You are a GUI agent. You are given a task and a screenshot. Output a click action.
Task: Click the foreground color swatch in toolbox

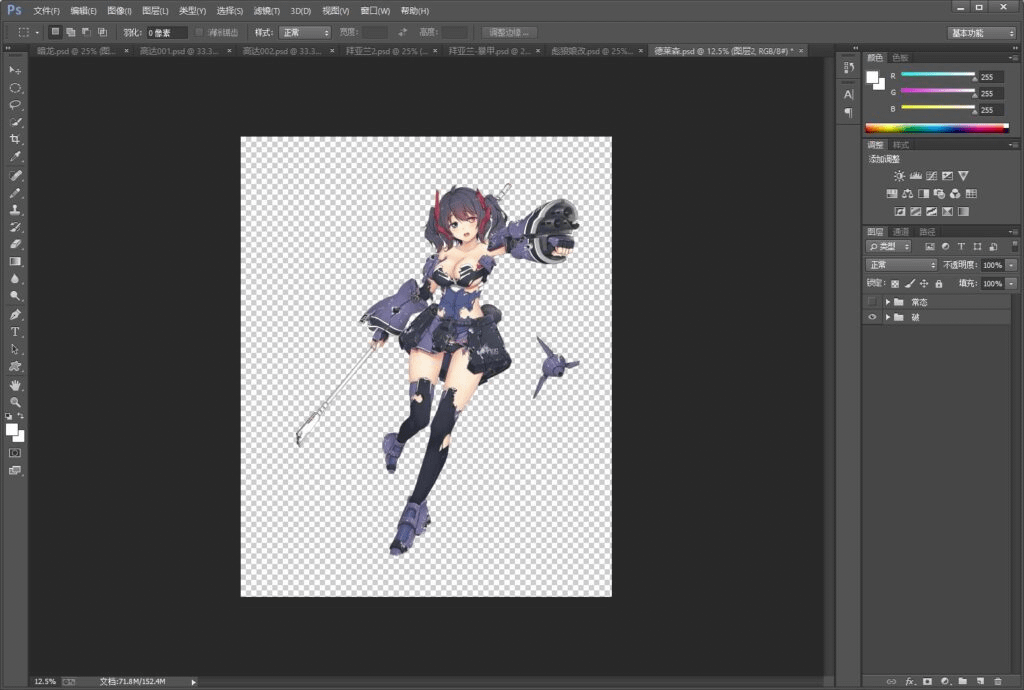12,430
